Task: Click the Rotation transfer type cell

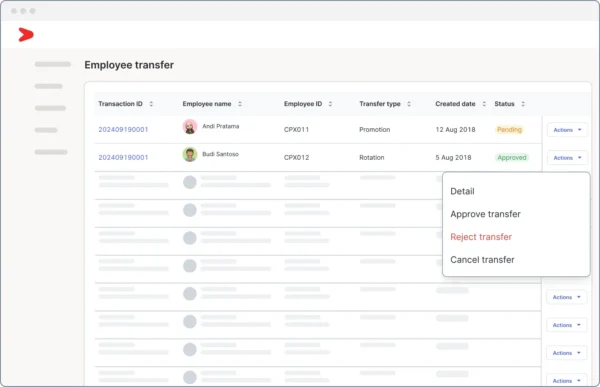Action: pos(372,157)
